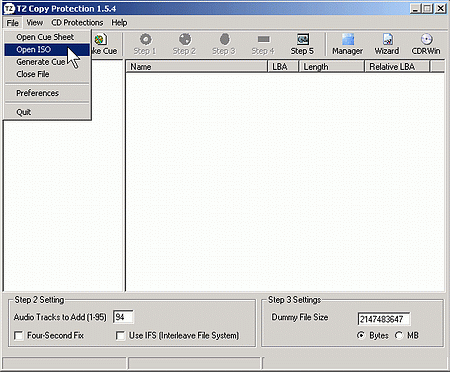Sort by the LBA column header
The height and width of the screenshot is (372, 450).
[x=283, y=67]
